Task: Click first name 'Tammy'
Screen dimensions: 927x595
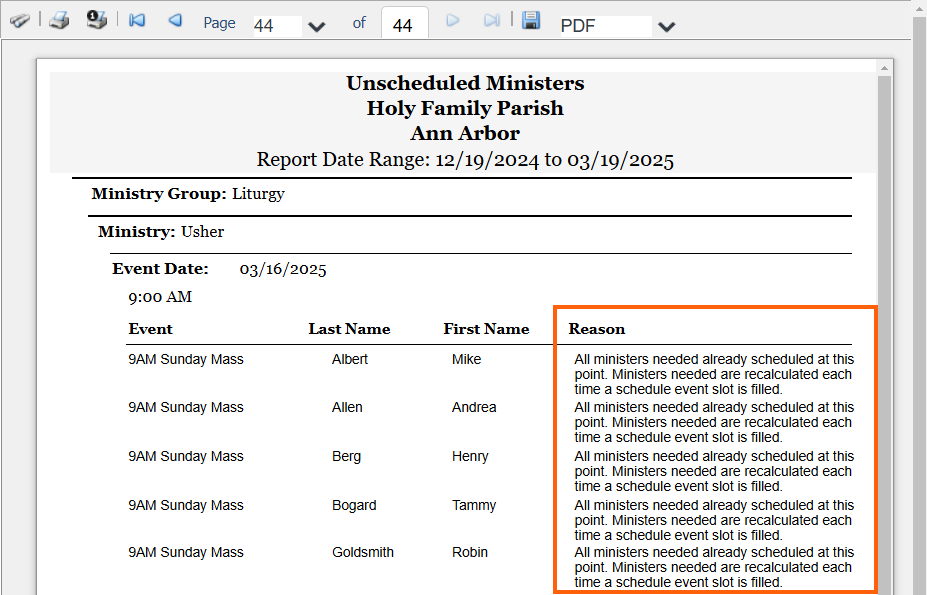Action: (x=474, y=506)
